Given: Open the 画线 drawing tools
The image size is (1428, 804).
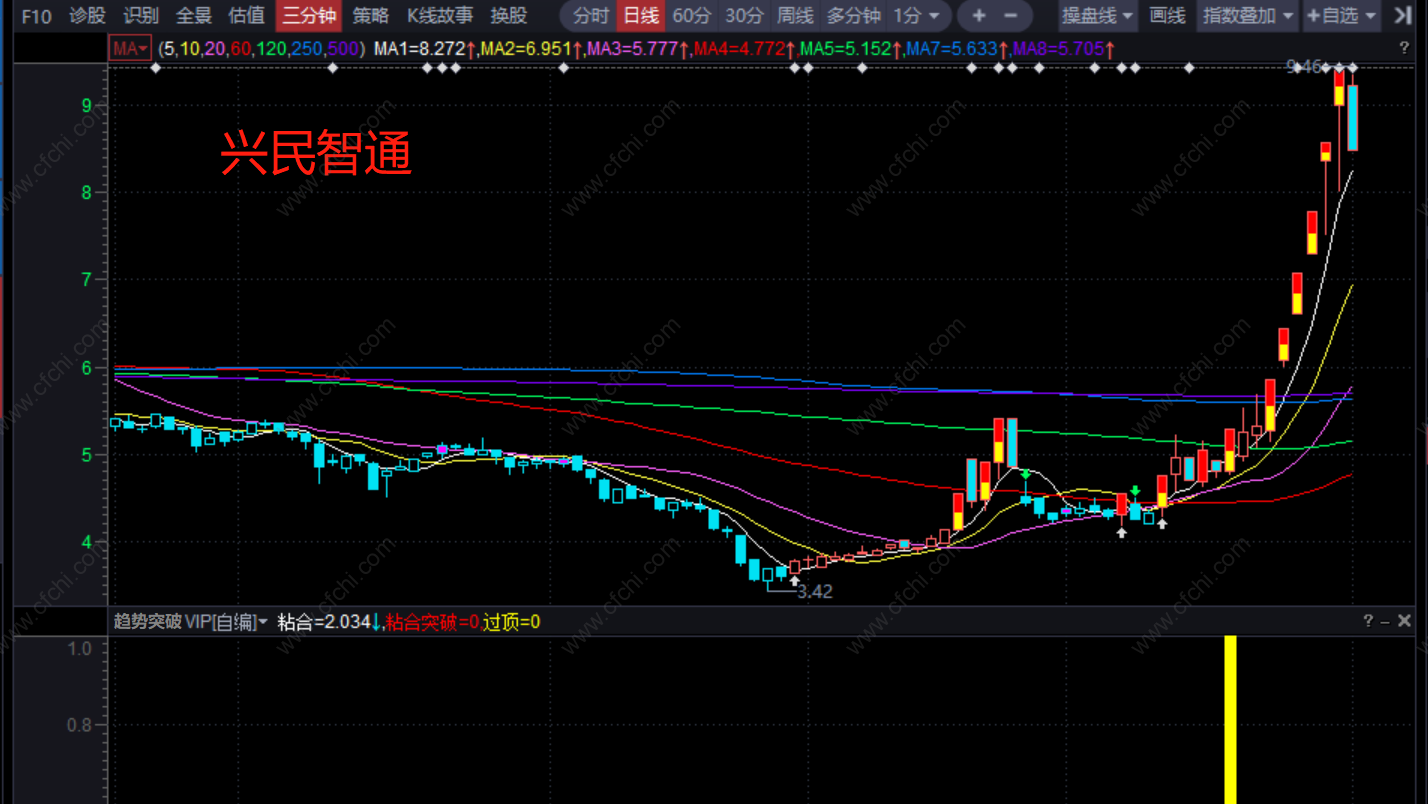Looking at the screenshot, I should click(x=1167, y=16).
